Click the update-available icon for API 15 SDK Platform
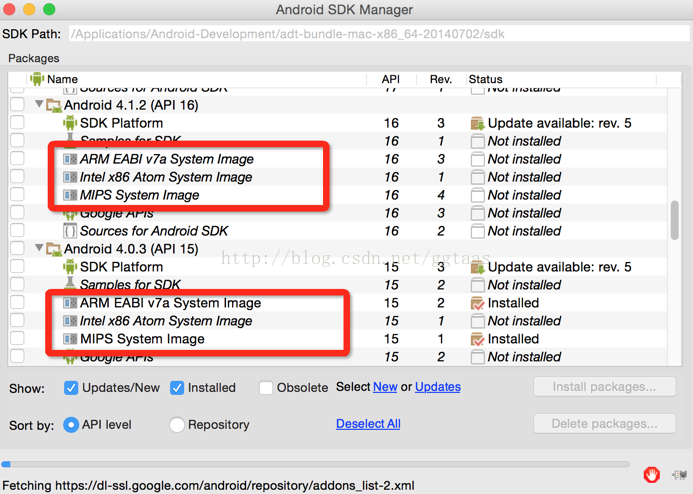The image size is (693, 494). click(x=477, y=267)
